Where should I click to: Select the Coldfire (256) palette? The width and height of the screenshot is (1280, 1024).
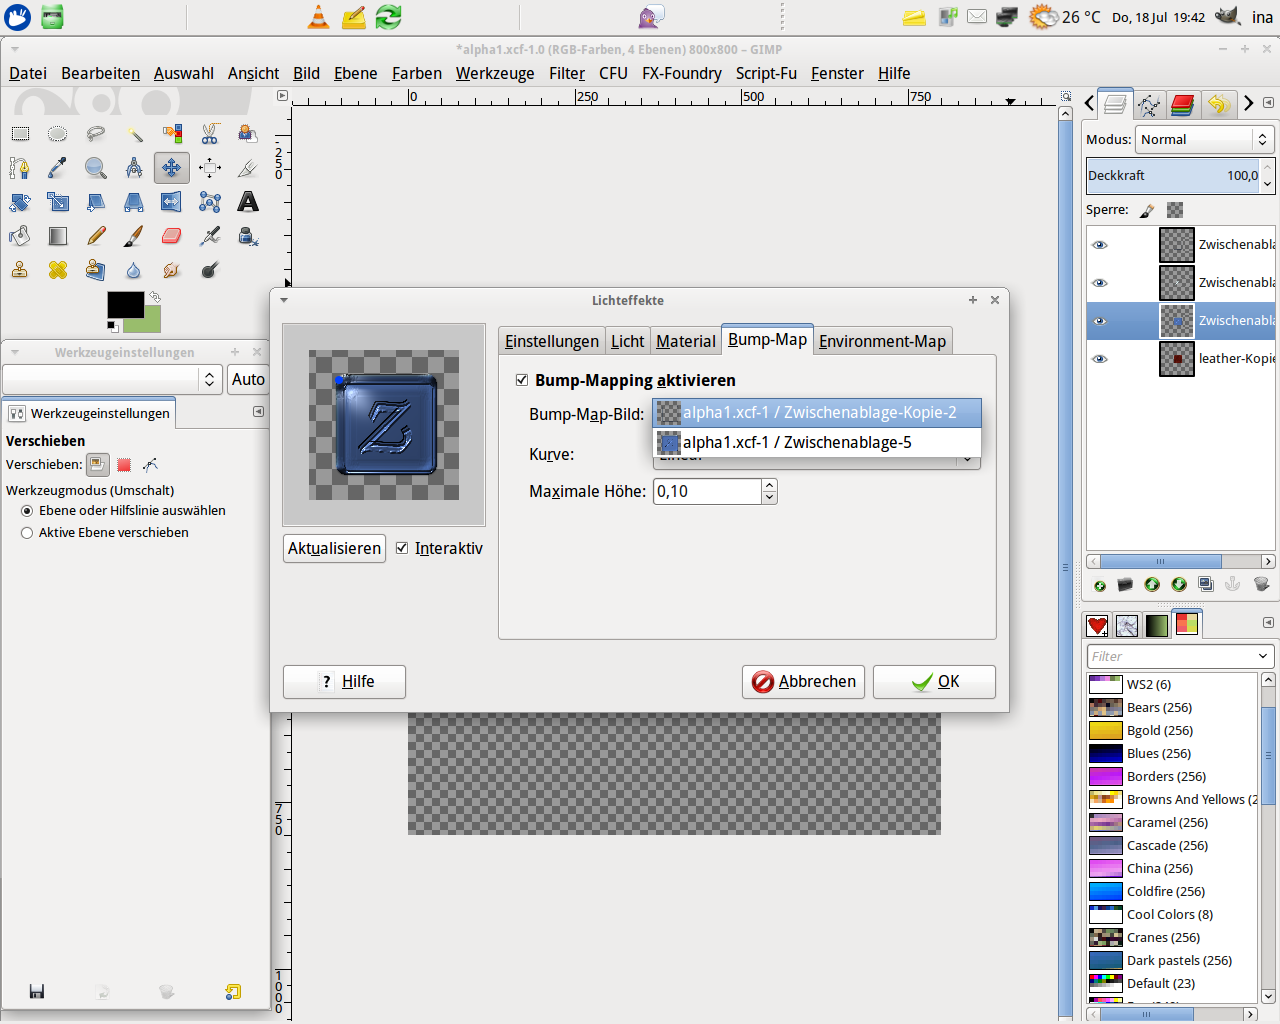click(x=1166, y=891)
